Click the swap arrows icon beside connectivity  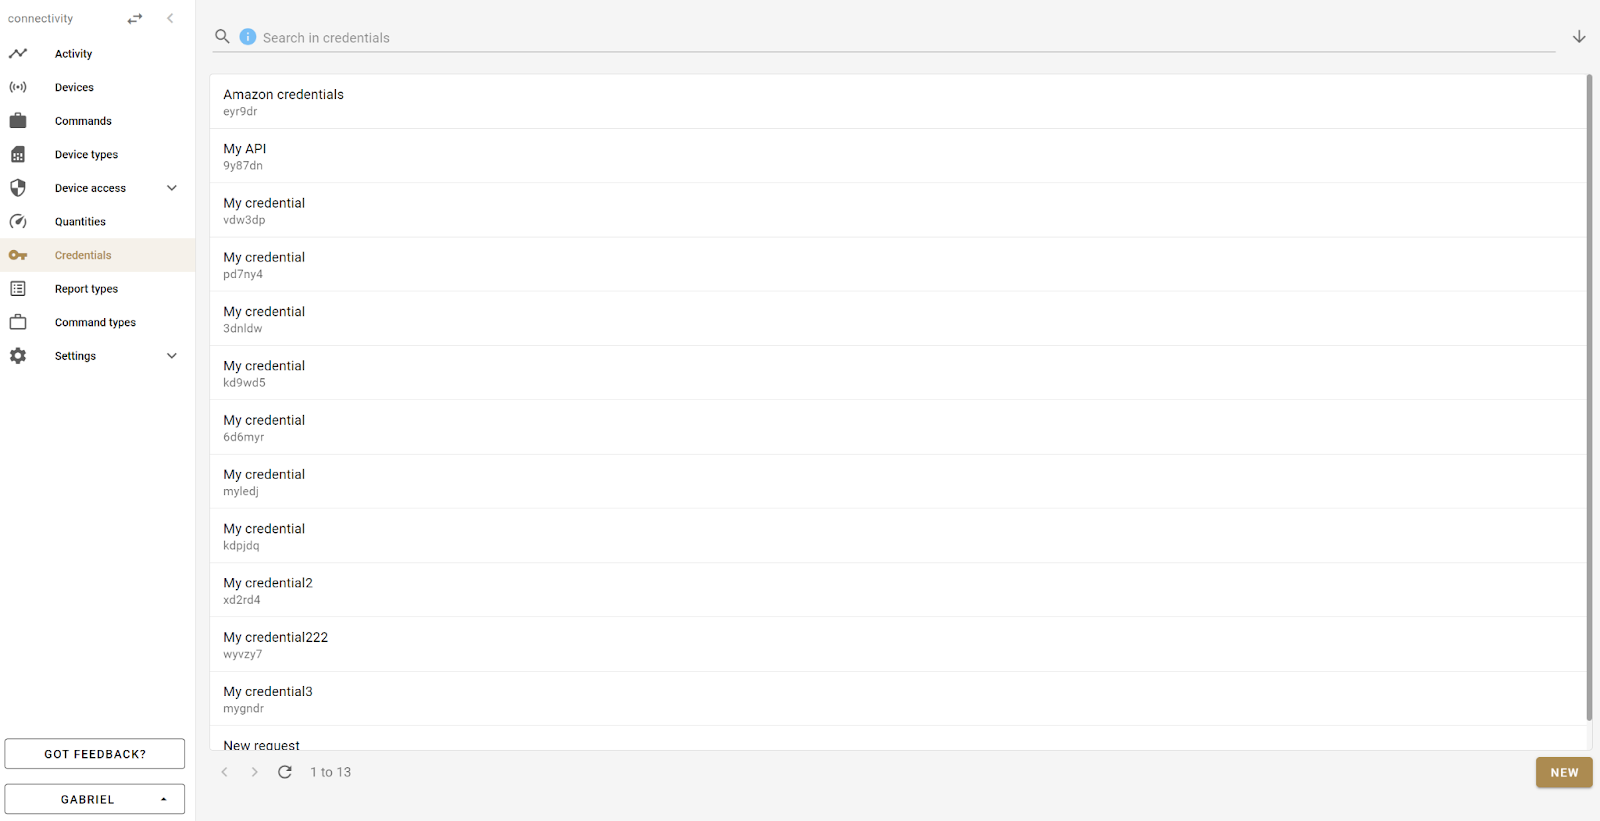[135, 19]
